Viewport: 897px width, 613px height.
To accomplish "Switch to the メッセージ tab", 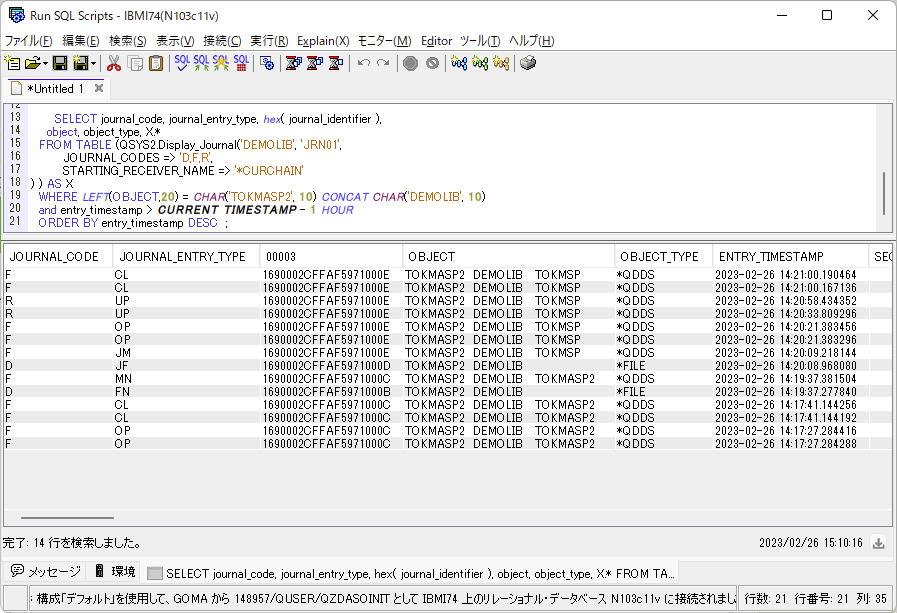I will coord(46,571).
